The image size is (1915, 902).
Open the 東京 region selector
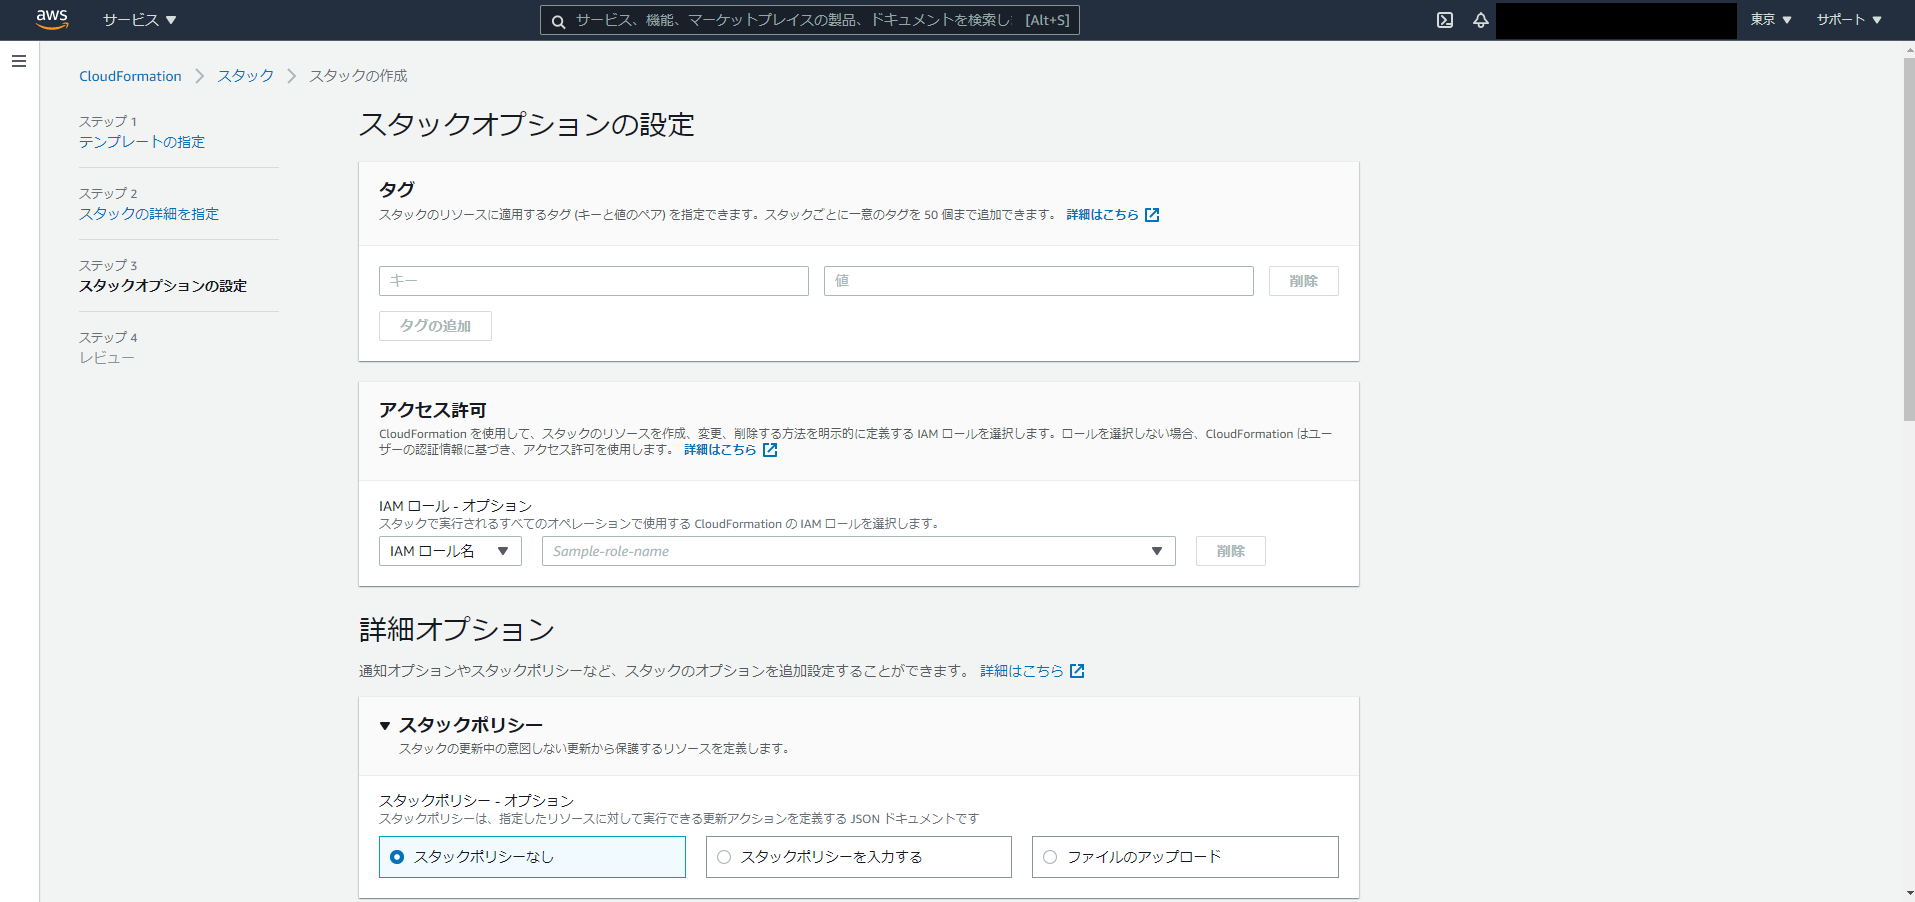pos(1769,19)
